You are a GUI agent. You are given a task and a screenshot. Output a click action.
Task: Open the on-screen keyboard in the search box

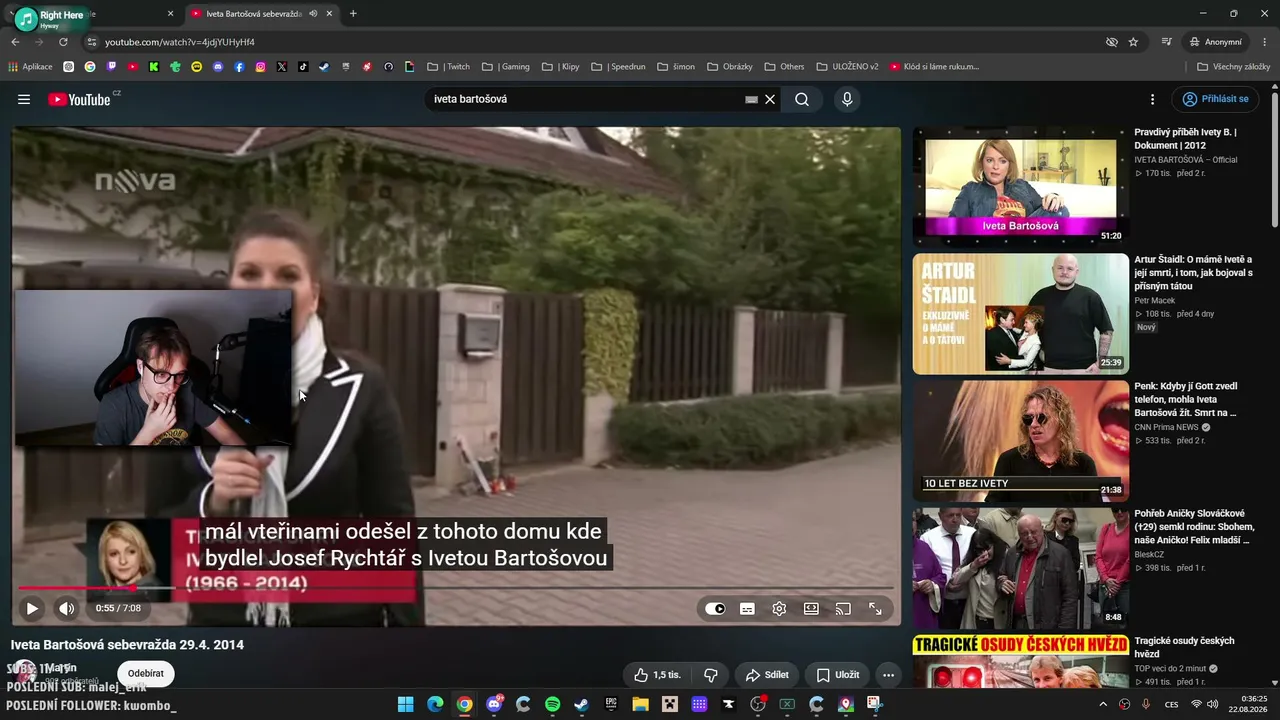coord(751,99)
